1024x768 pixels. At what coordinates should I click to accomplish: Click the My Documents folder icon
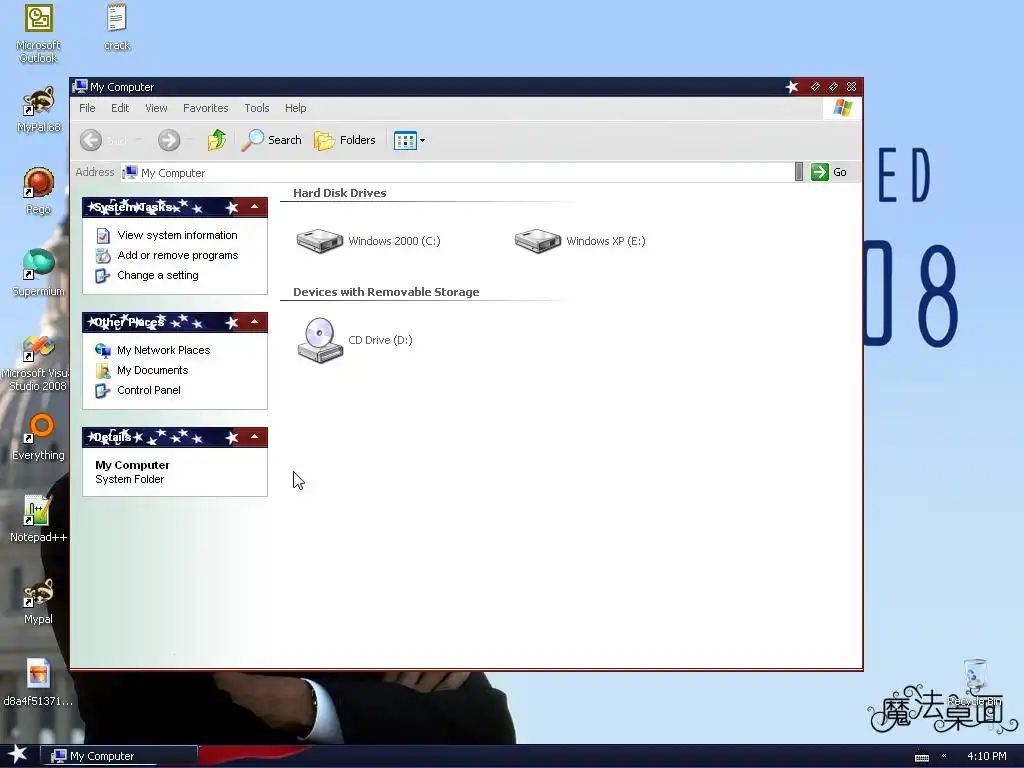103,370
